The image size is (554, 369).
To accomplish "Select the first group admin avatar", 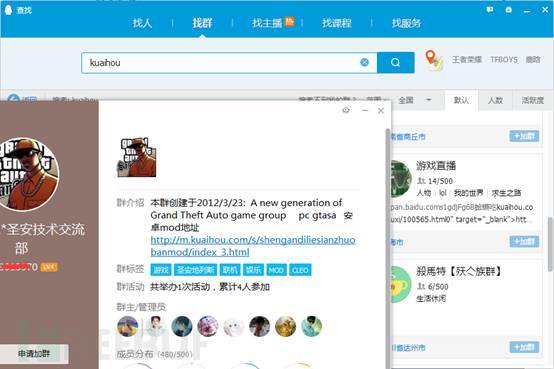I will coord(128,326).
